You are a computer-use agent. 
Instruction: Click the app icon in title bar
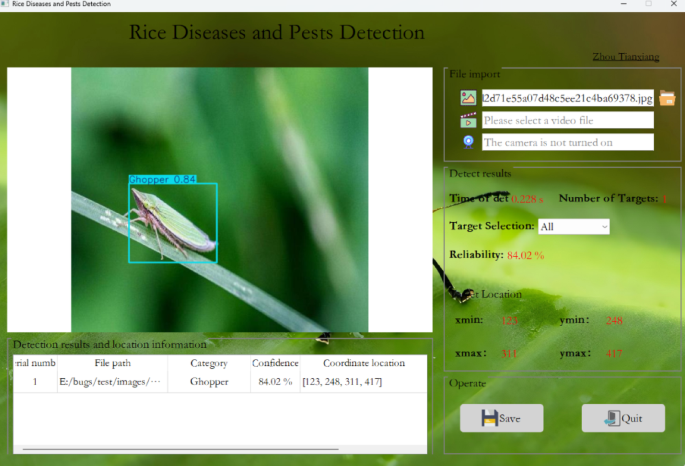pyautogui.click(x=5, y=4)
